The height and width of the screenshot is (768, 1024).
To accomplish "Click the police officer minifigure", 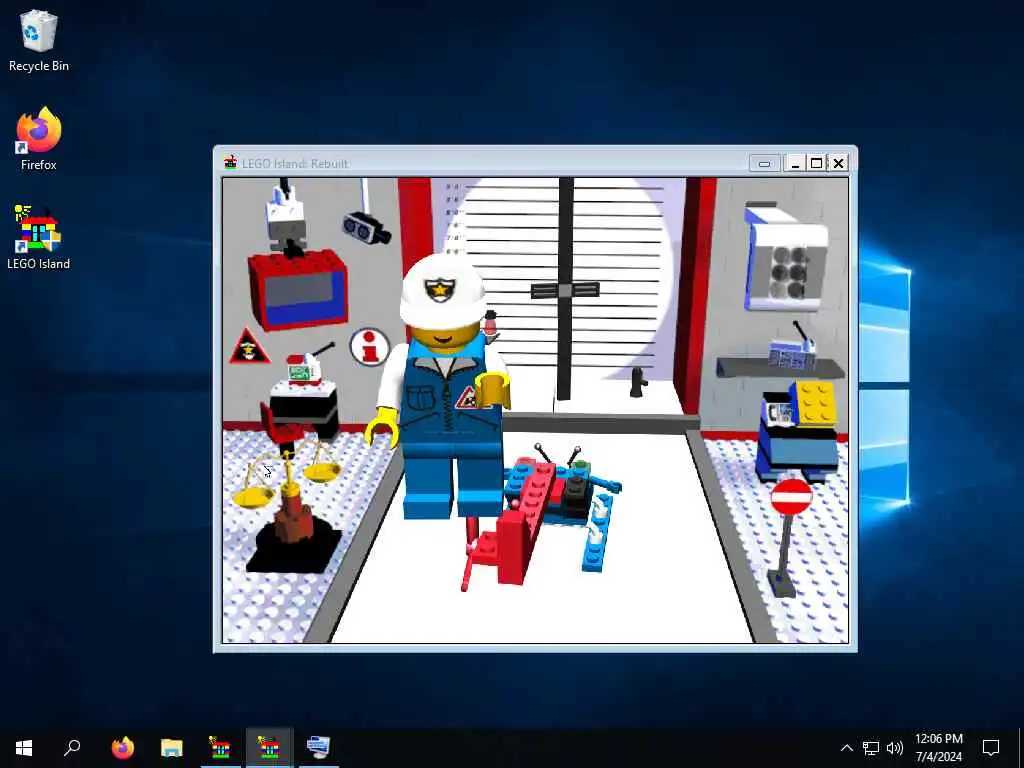I will click(444, 385).
